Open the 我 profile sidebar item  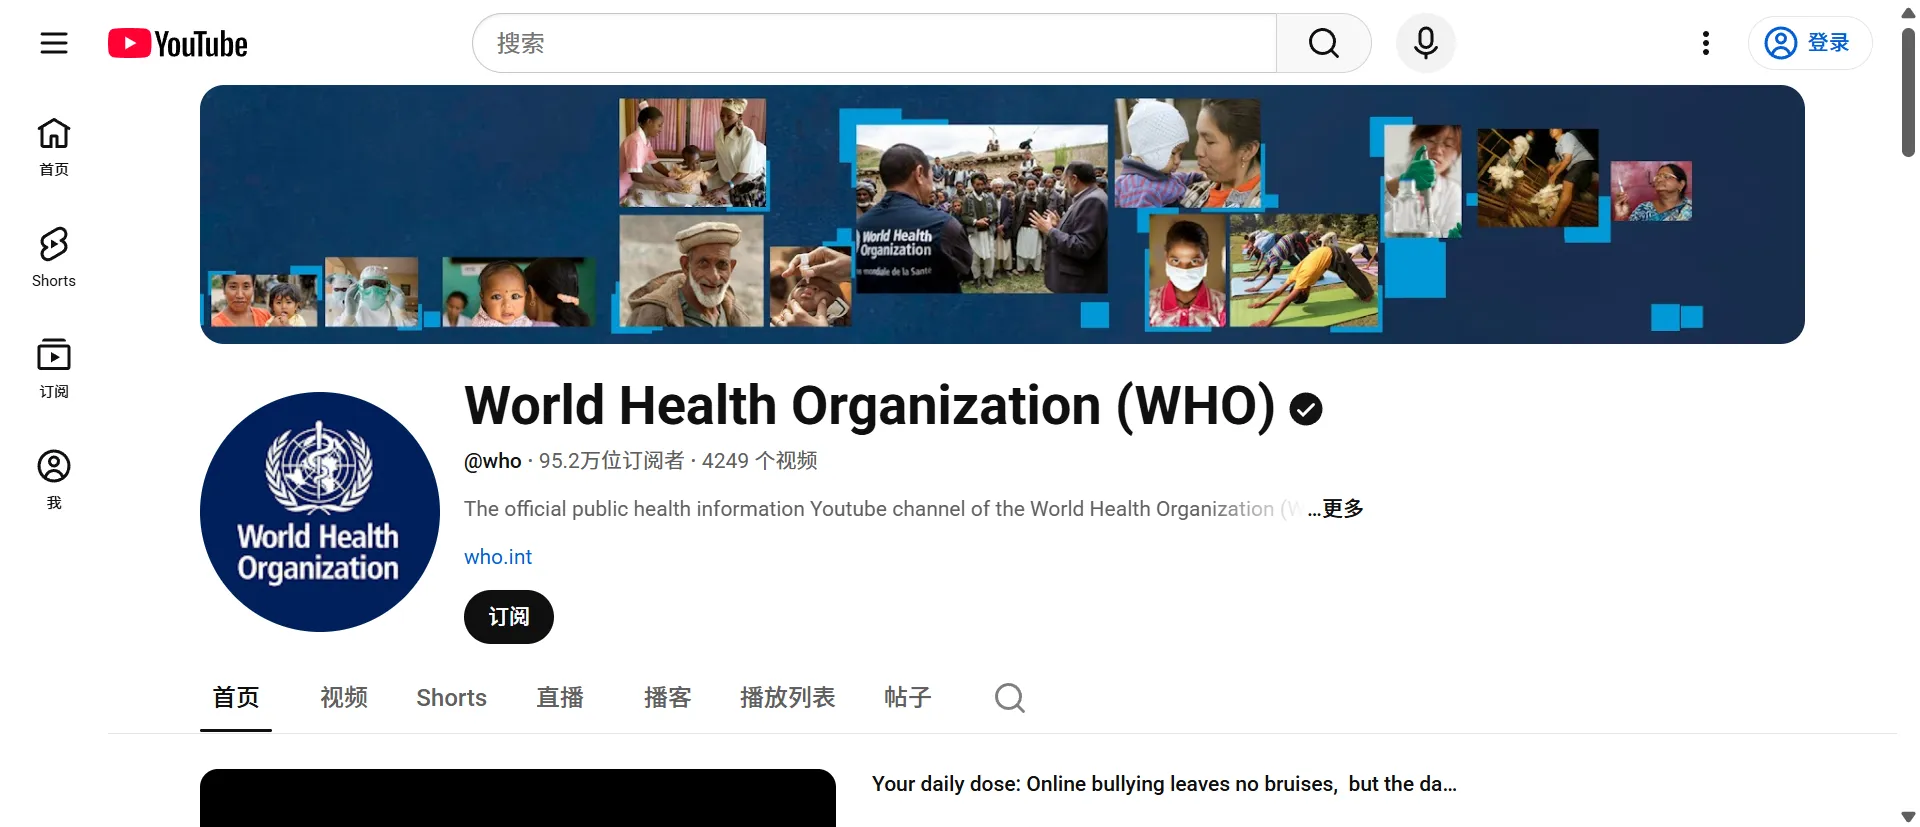(54, 479)
